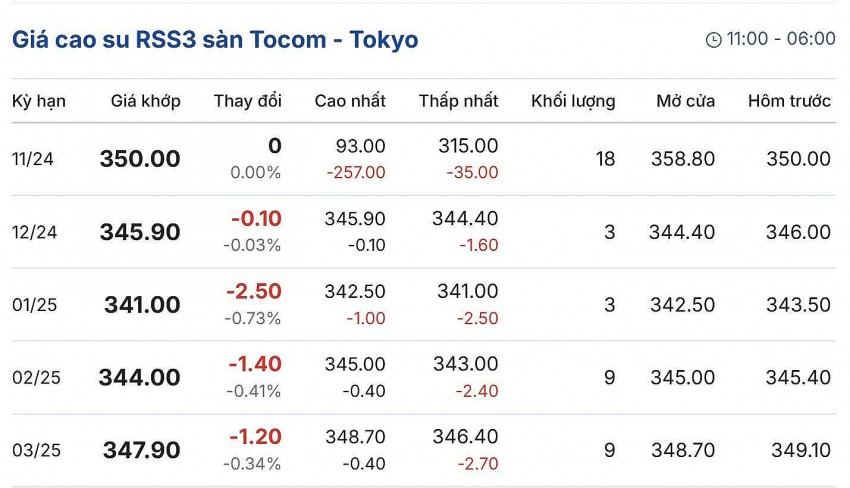Click the 347.90 matched price for 03/25

pos(142,451)
